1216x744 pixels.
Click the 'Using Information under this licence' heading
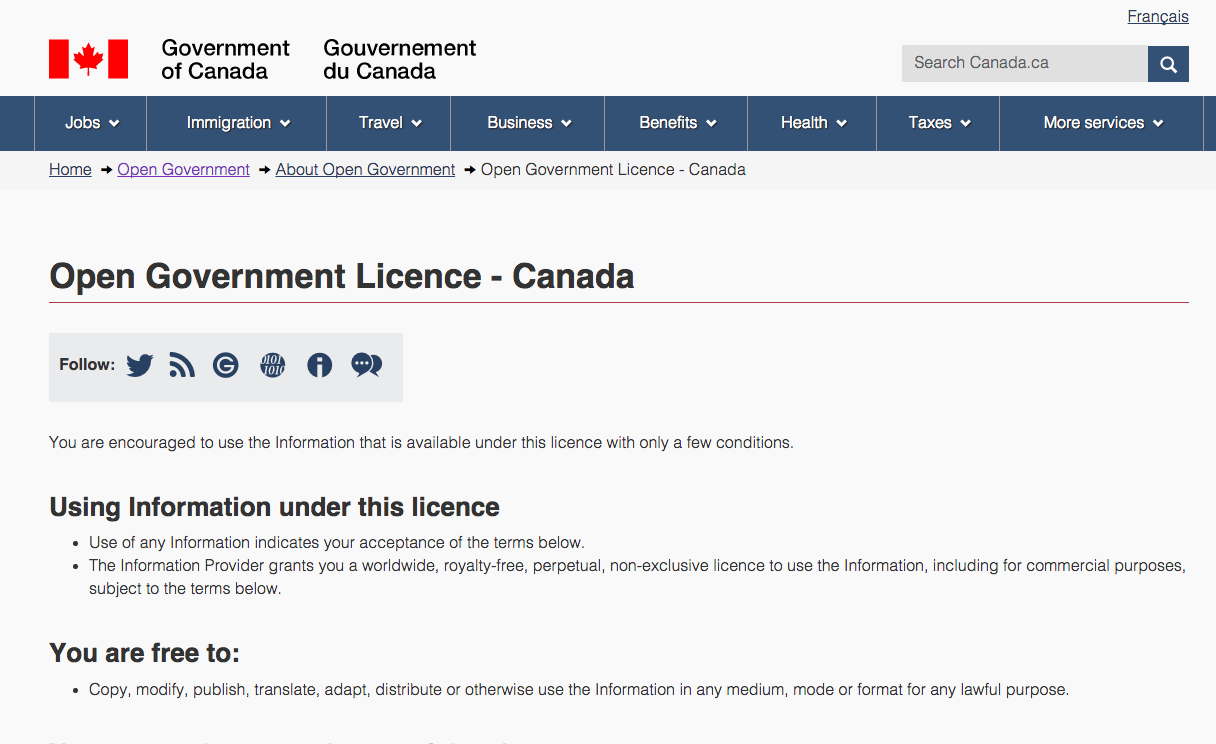coord(274,507)
